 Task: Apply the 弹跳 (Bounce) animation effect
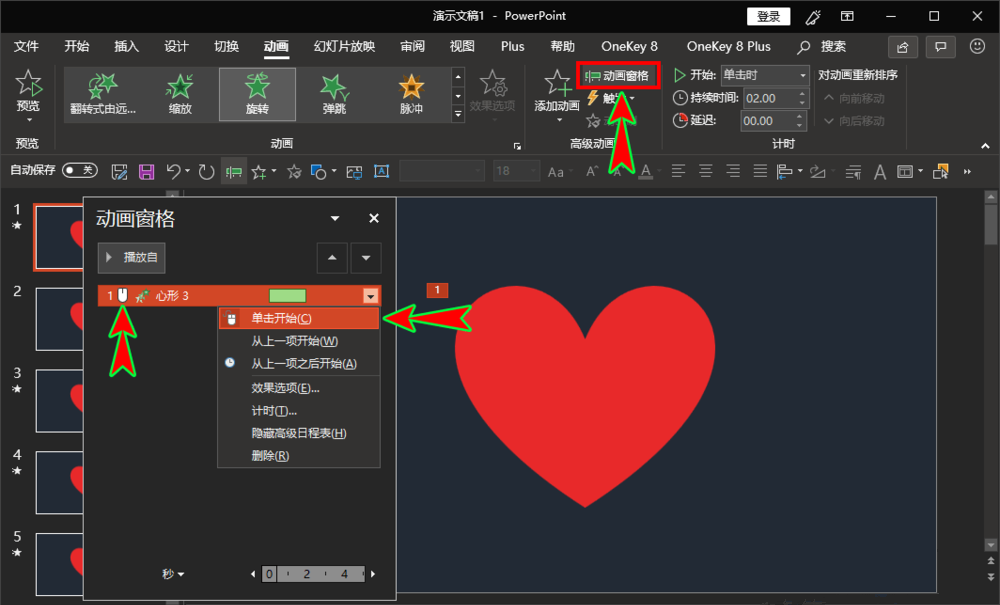click(x=334, y=93)
